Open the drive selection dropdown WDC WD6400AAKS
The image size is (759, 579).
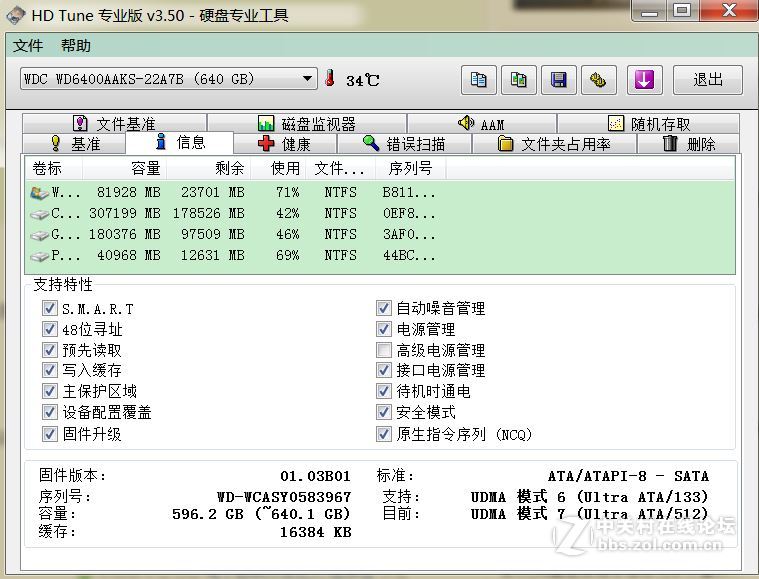click(168, 78)
